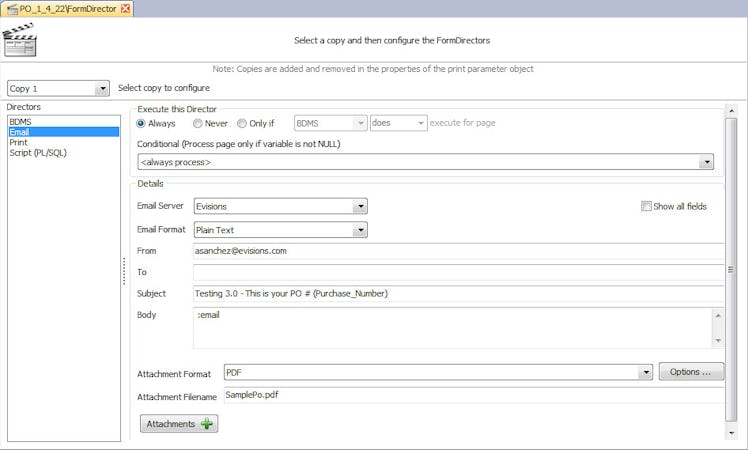The image size is (748, 450).
Task: Choose the Never radio option
Action: click(x=196, y=123)
